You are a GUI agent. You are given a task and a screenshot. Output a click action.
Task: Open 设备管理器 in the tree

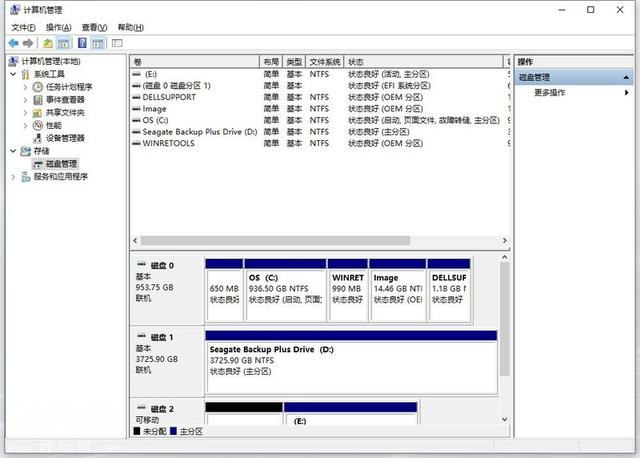click(65, 138)
